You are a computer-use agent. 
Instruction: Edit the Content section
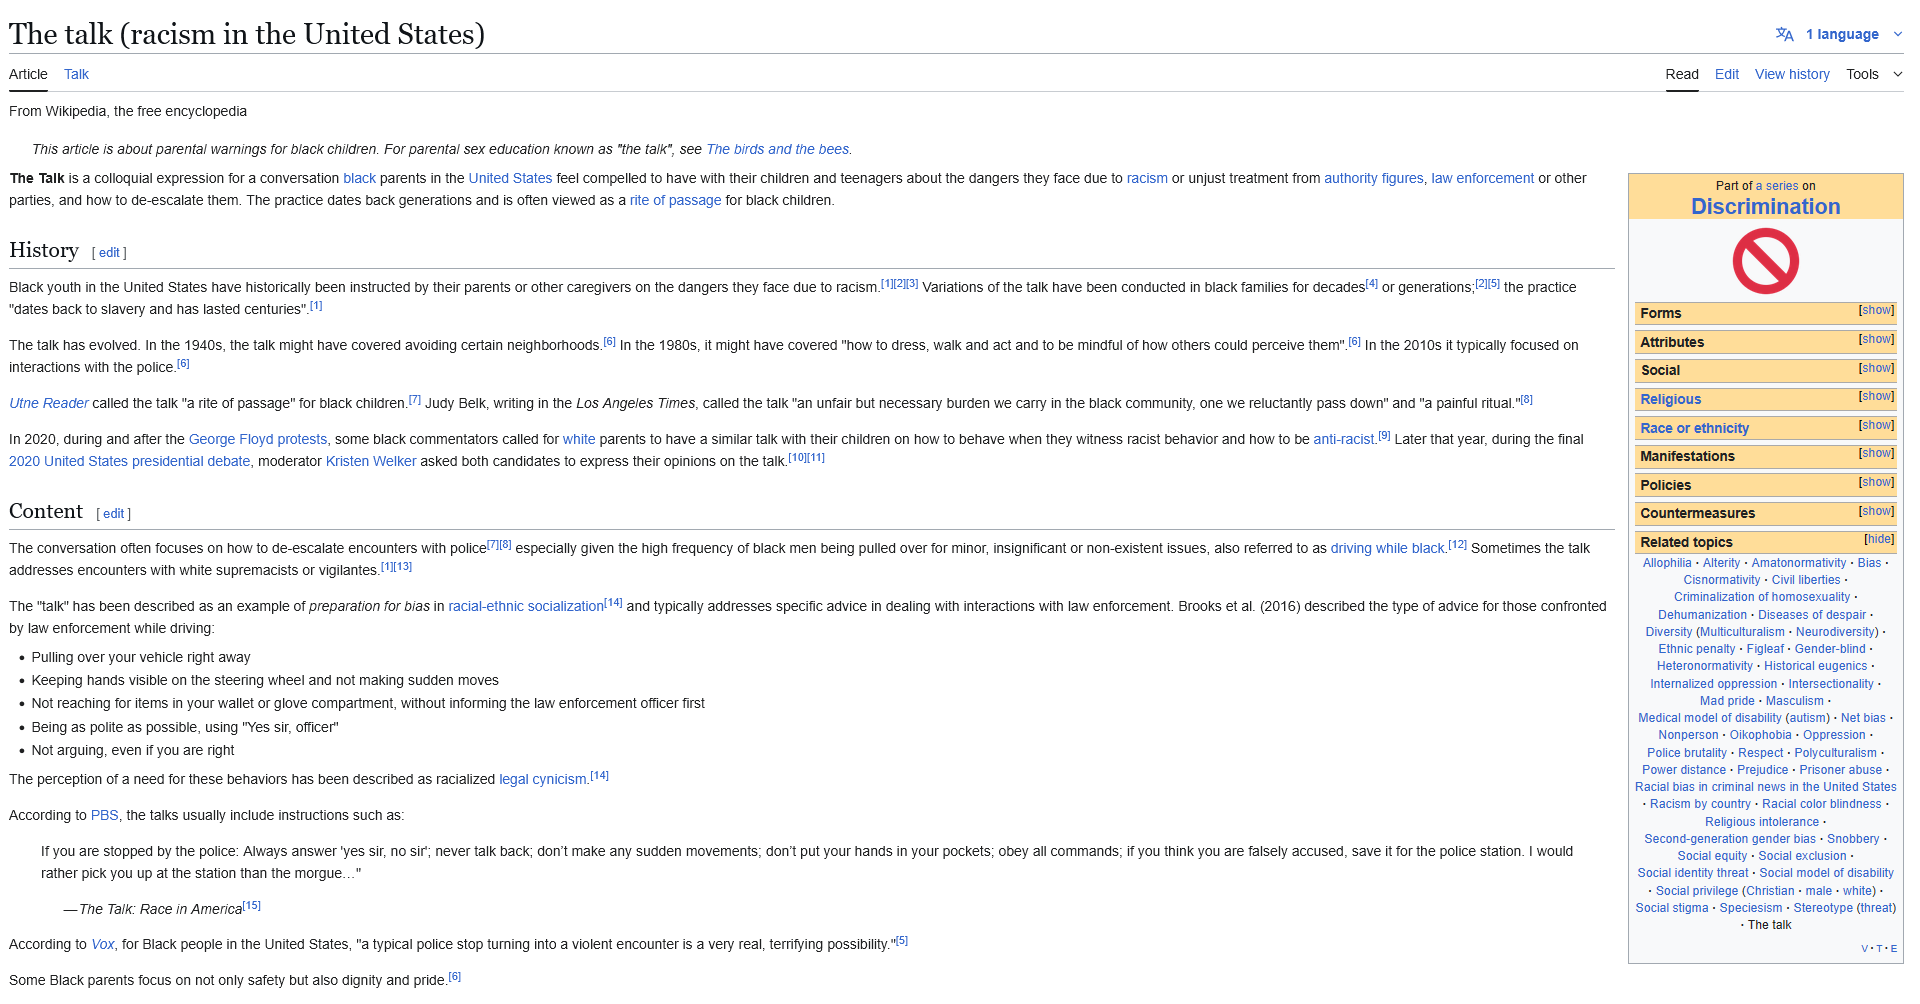coord(114,514)
